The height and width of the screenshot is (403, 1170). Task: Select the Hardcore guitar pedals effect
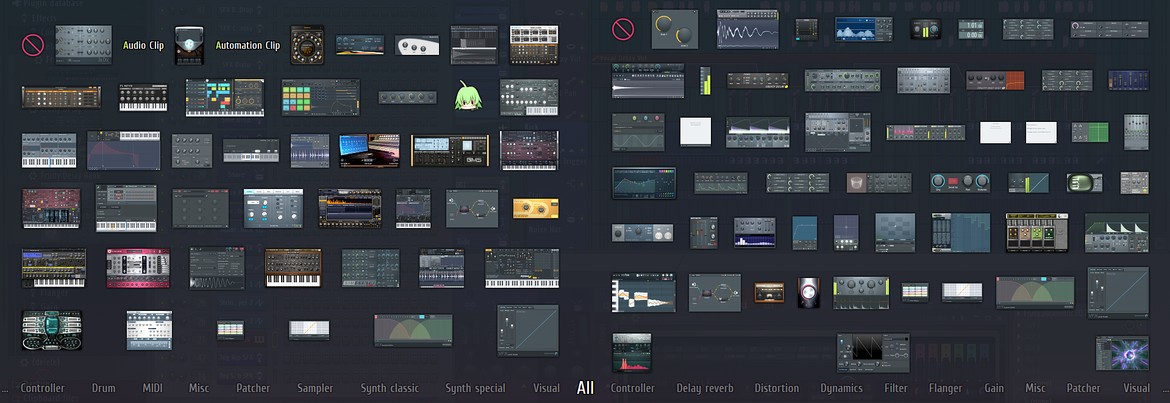(x=1037, y=232)
